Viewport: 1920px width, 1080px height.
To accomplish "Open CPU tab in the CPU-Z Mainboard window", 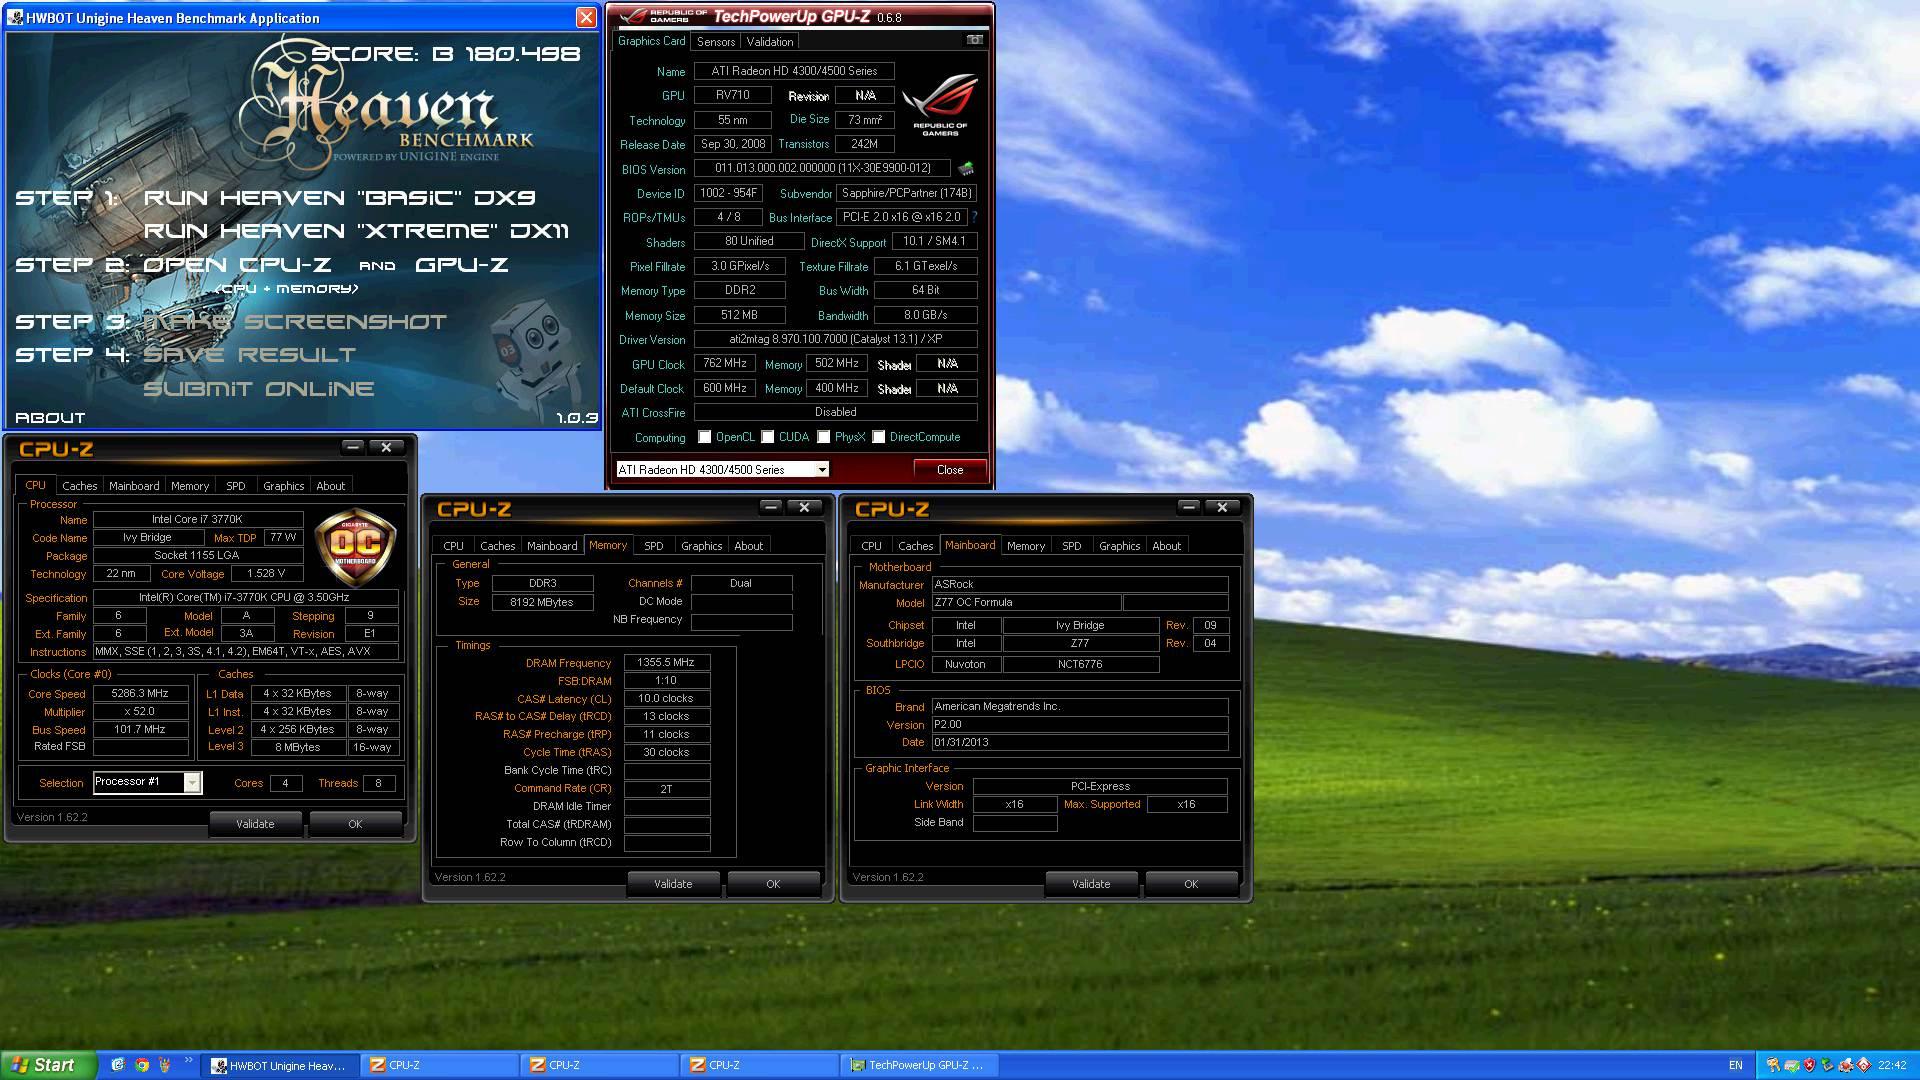I will (x=872, y=546).
